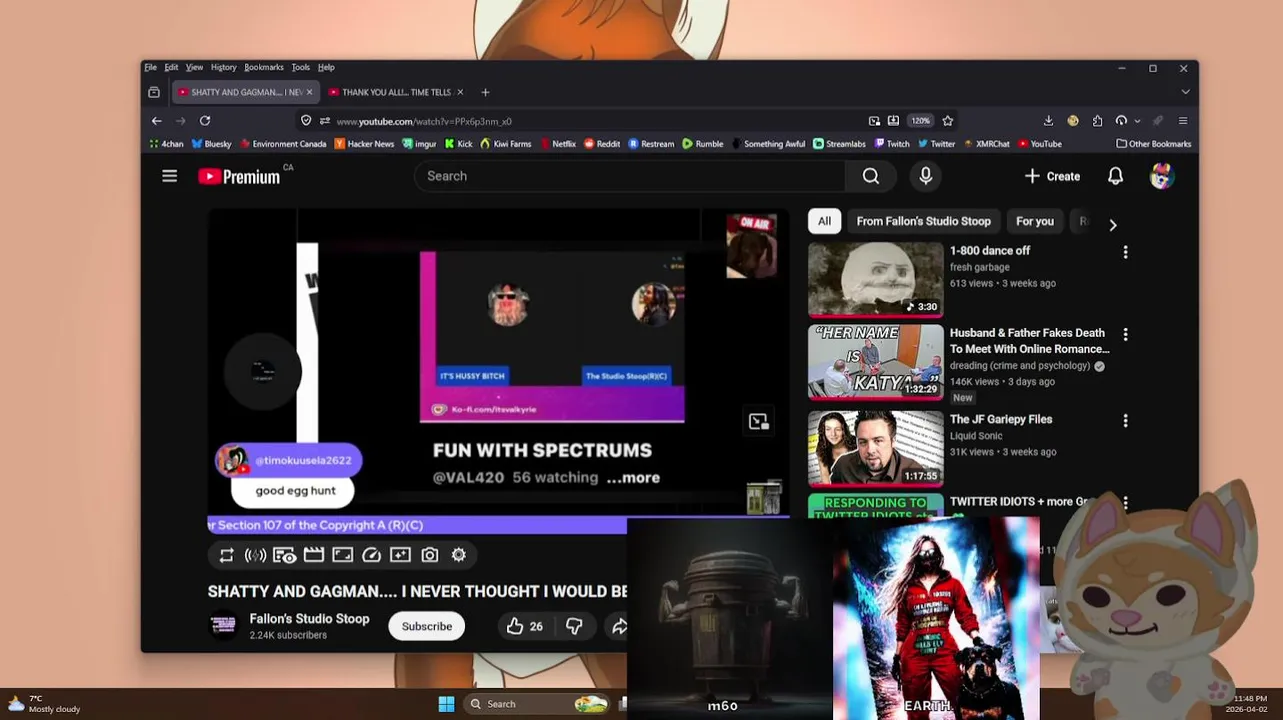The width and height of the screenshot is (1283, 720).
Task: Toggle cinema mode clapperboard icon
Action: click(314, 555)
